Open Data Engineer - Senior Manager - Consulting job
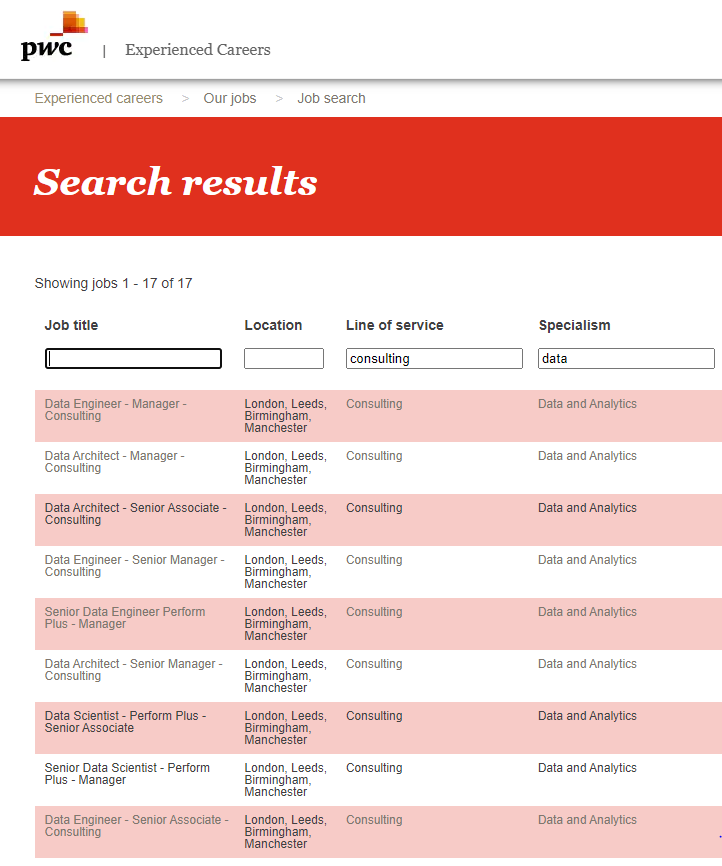Screen dimensions: 722x866 point(134,566)
